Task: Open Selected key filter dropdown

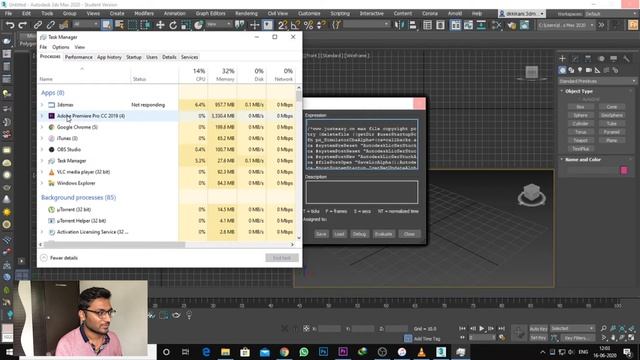Action: point(572,329)
